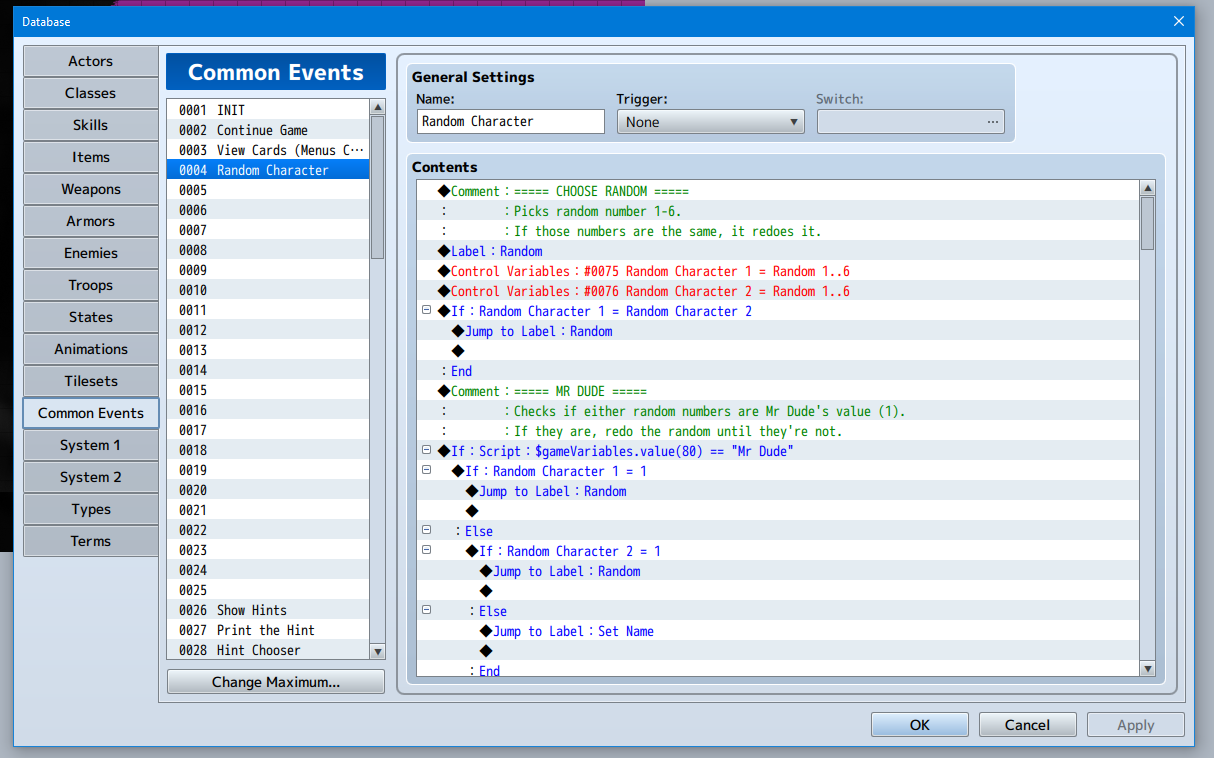Select the Common Events tab

91,413
